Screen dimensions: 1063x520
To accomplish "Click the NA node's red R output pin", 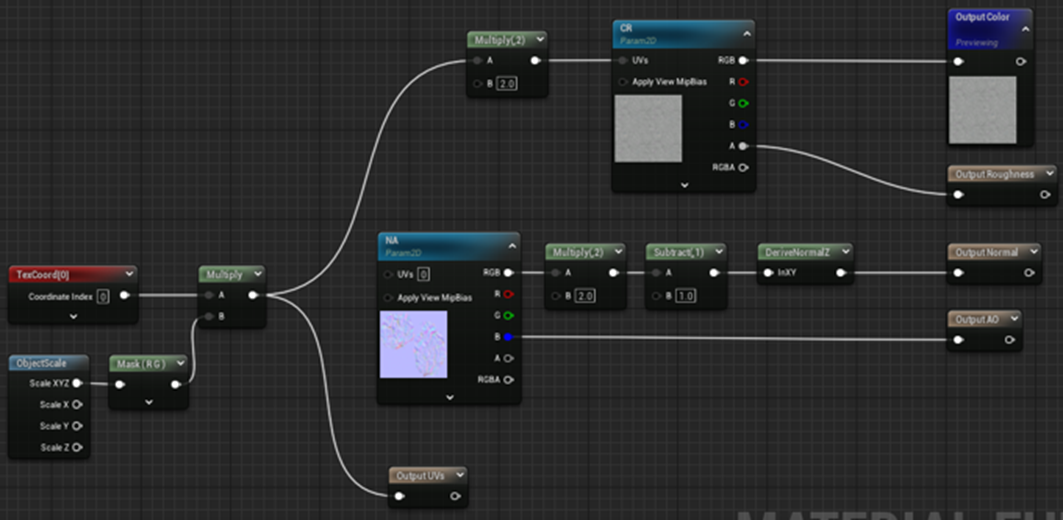I will coord(508,294).
